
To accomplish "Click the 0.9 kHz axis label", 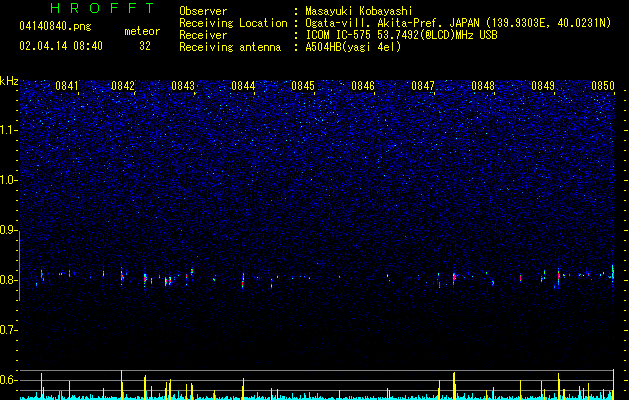I will point(8,230).
